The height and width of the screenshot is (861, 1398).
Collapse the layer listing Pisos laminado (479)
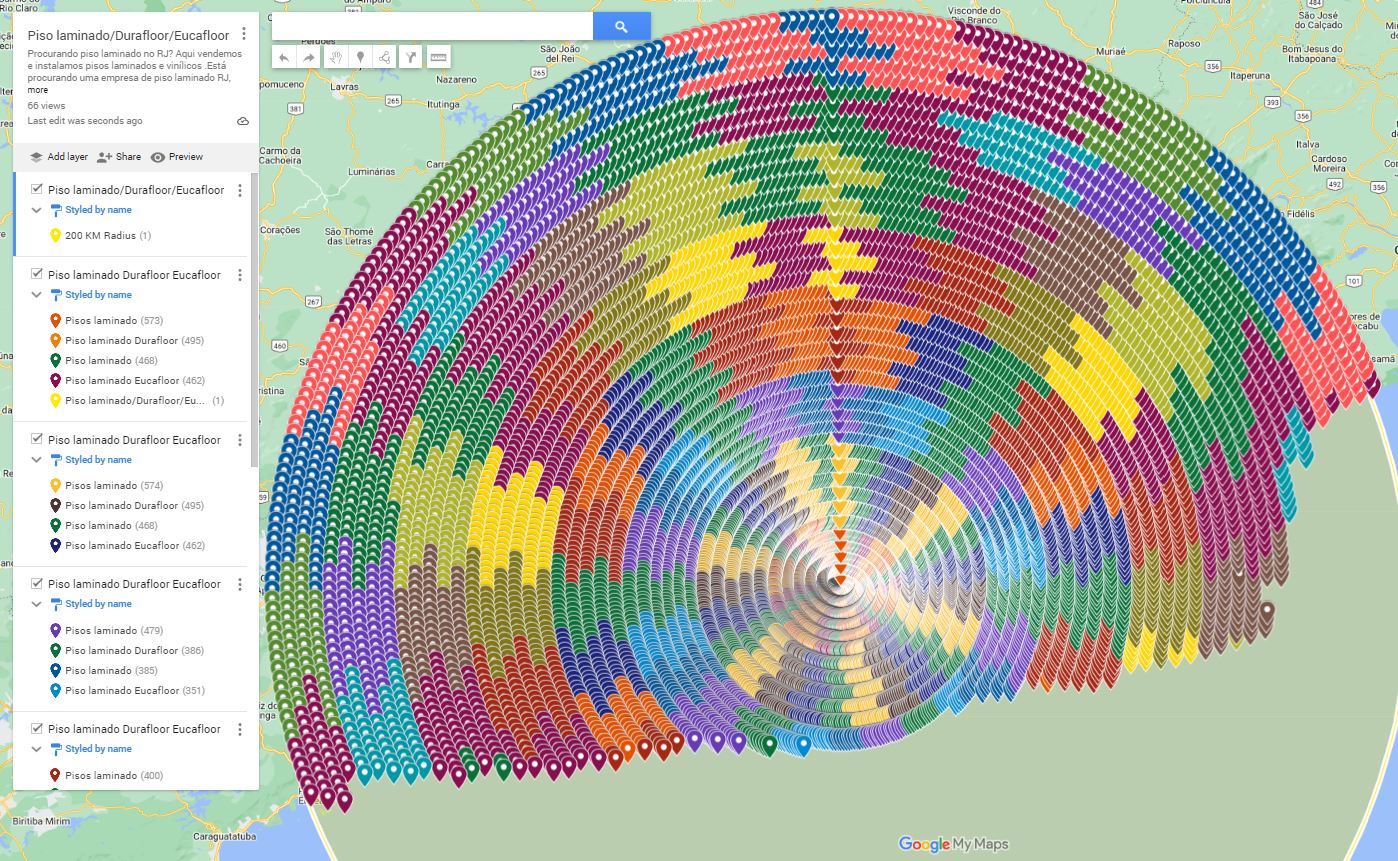point(37,604)
